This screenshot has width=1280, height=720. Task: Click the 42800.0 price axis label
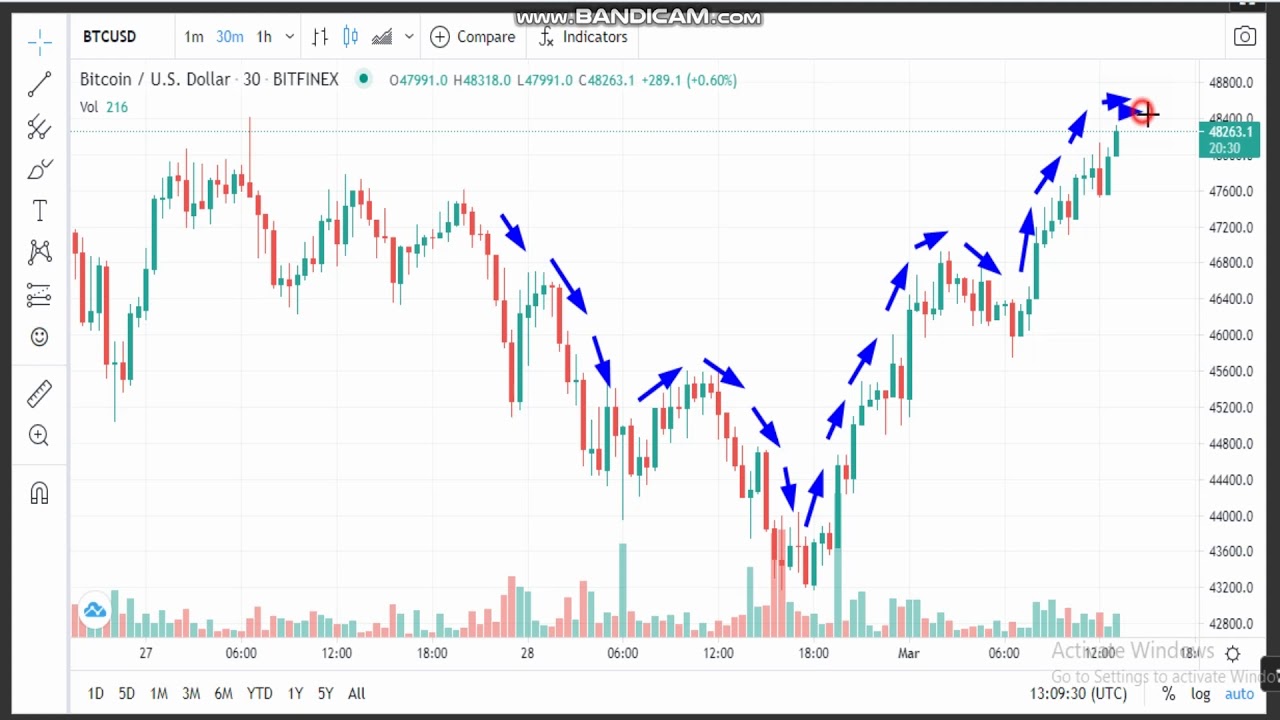1230,624
